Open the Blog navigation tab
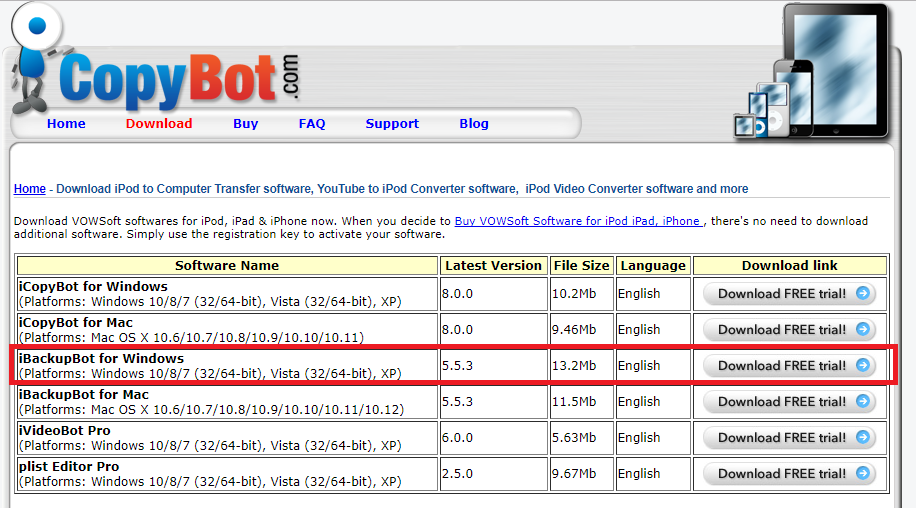The height and width of the screenshot is (508, 916). 474,124
